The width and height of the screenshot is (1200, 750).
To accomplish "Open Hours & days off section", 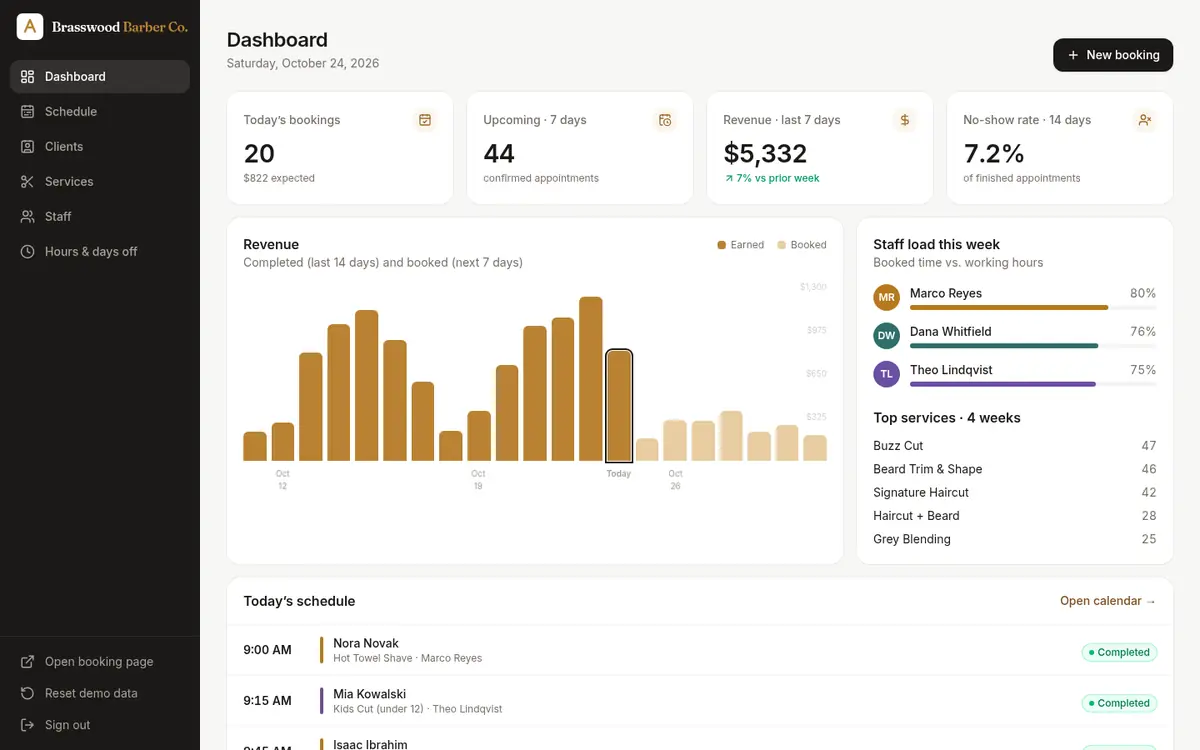I will pyautogui.click(x=100, y=252).
